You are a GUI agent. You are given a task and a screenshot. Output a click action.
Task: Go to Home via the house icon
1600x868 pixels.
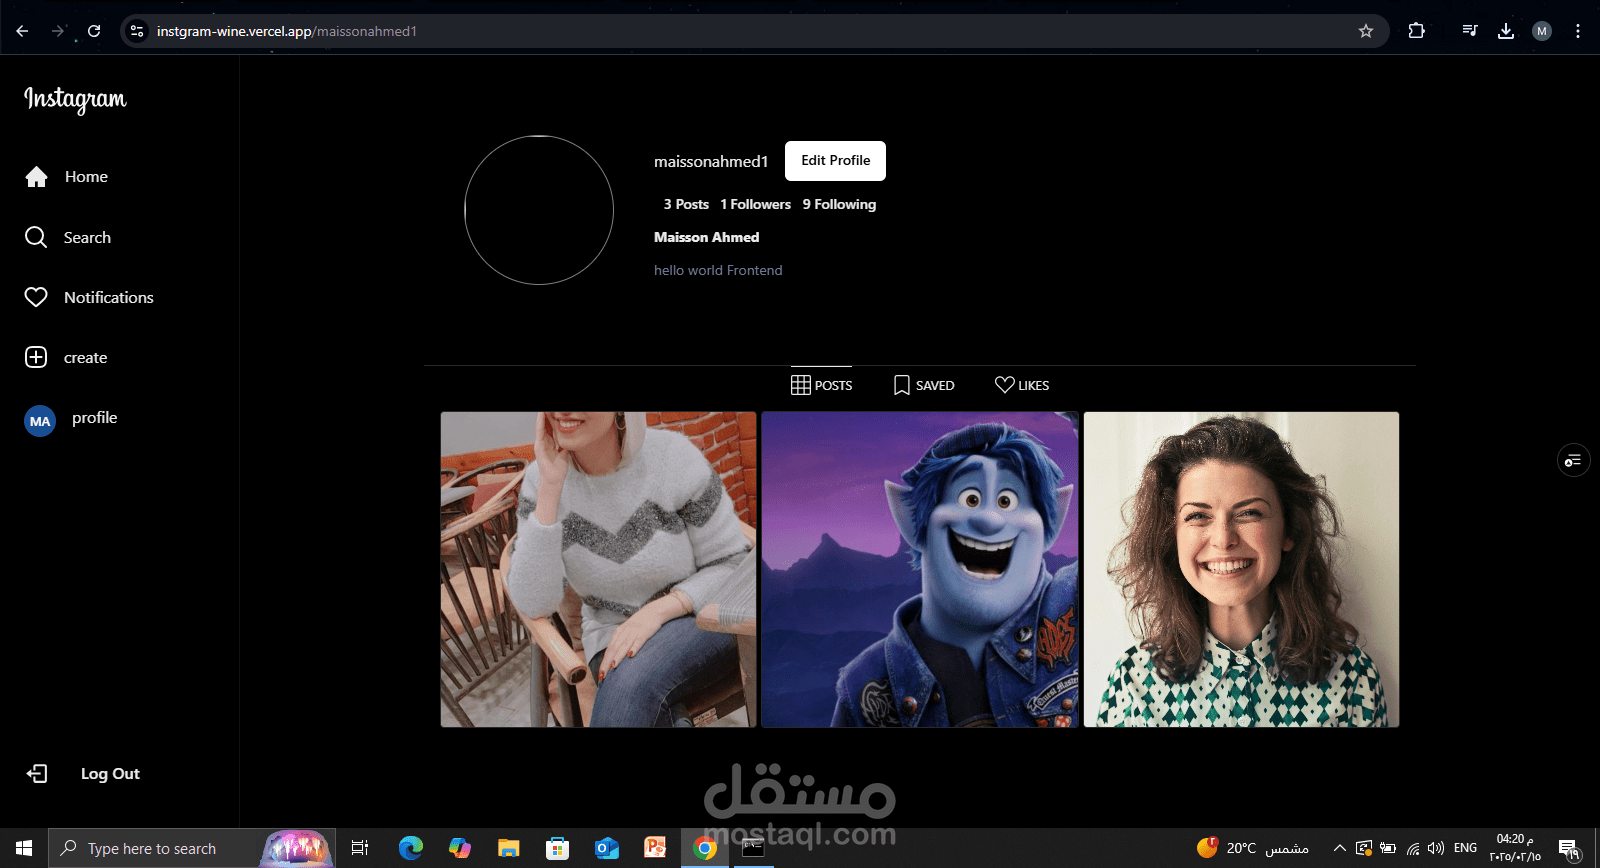(37, 177)
